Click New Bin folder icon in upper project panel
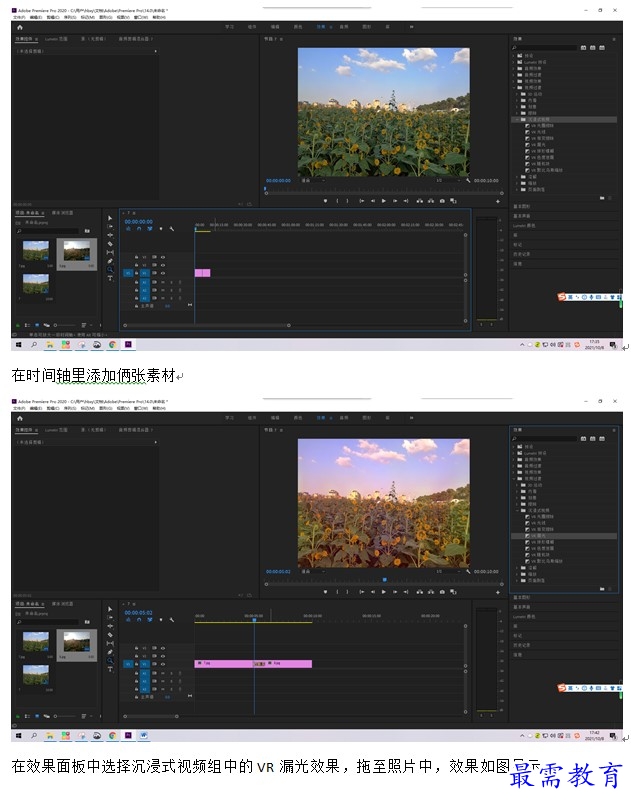This screenshot has width=631, height=807. point(87,231)
